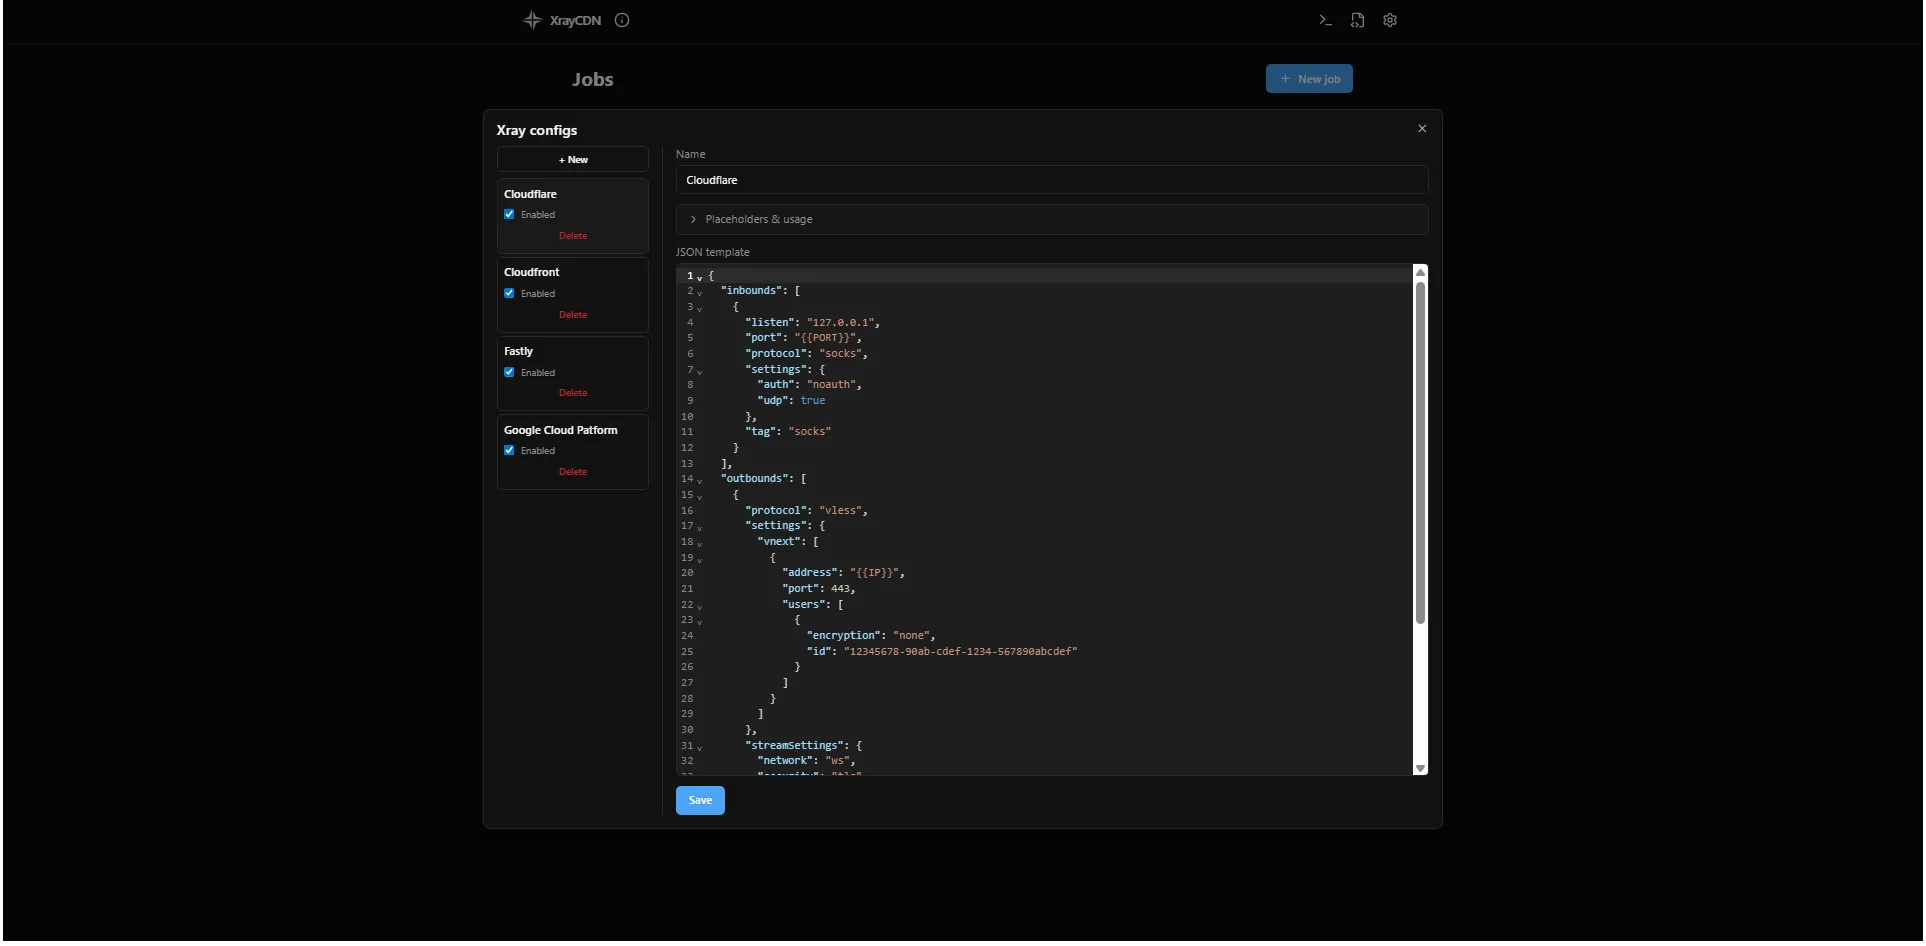Image resolution: width=1926 pixels, height=946 pixels.
Task: Click the 443 port value
Action: click(840, 589)
